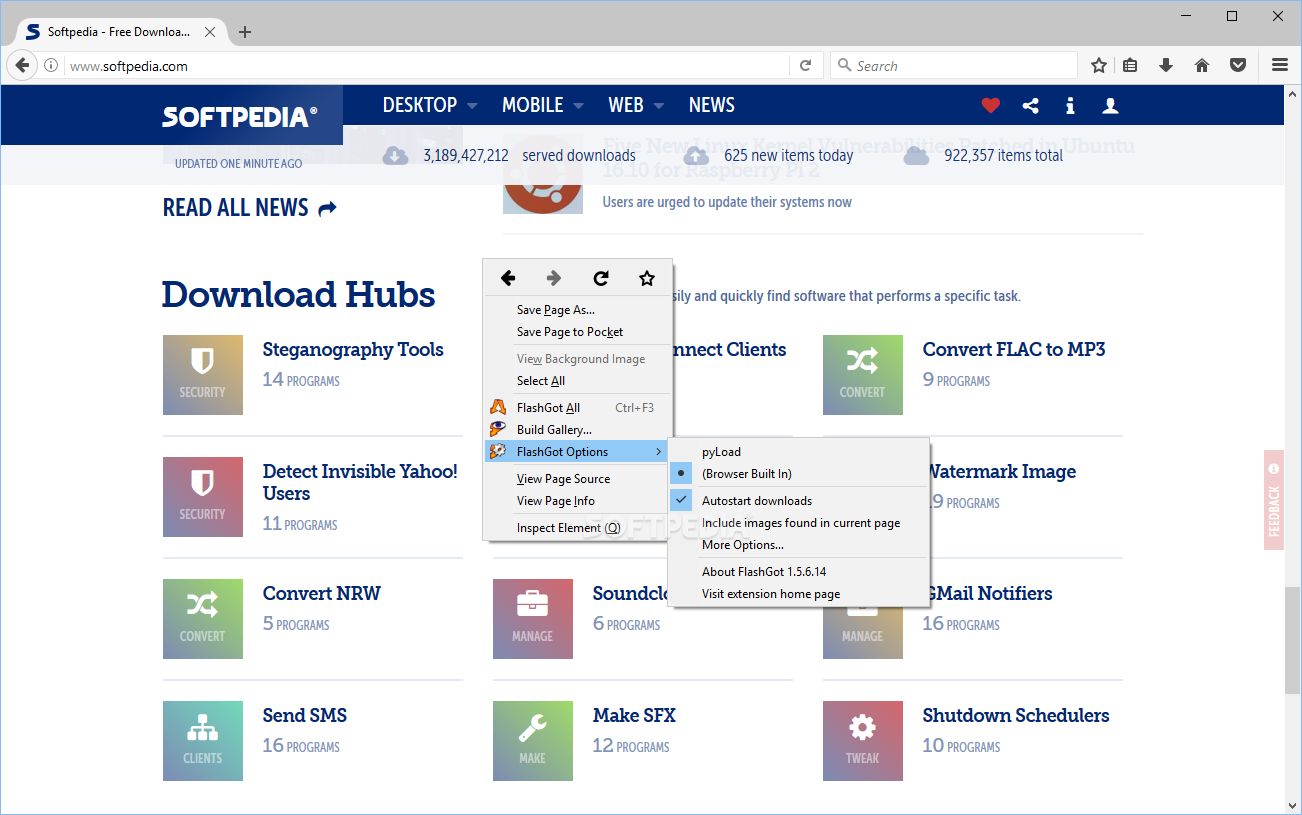Open the user account icon in Softpedia header
1302x815 pixels.
pos(1110,105)
